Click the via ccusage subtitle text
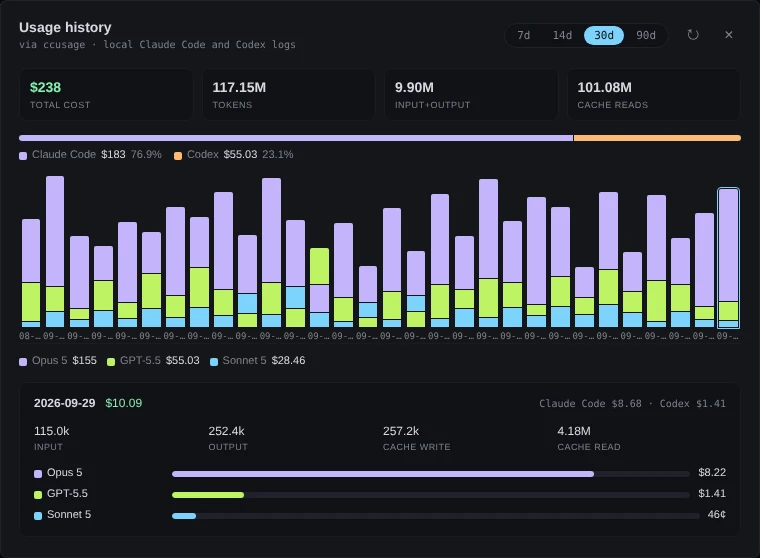This screenshot has width=760, height=558. [x=157, y=45]
